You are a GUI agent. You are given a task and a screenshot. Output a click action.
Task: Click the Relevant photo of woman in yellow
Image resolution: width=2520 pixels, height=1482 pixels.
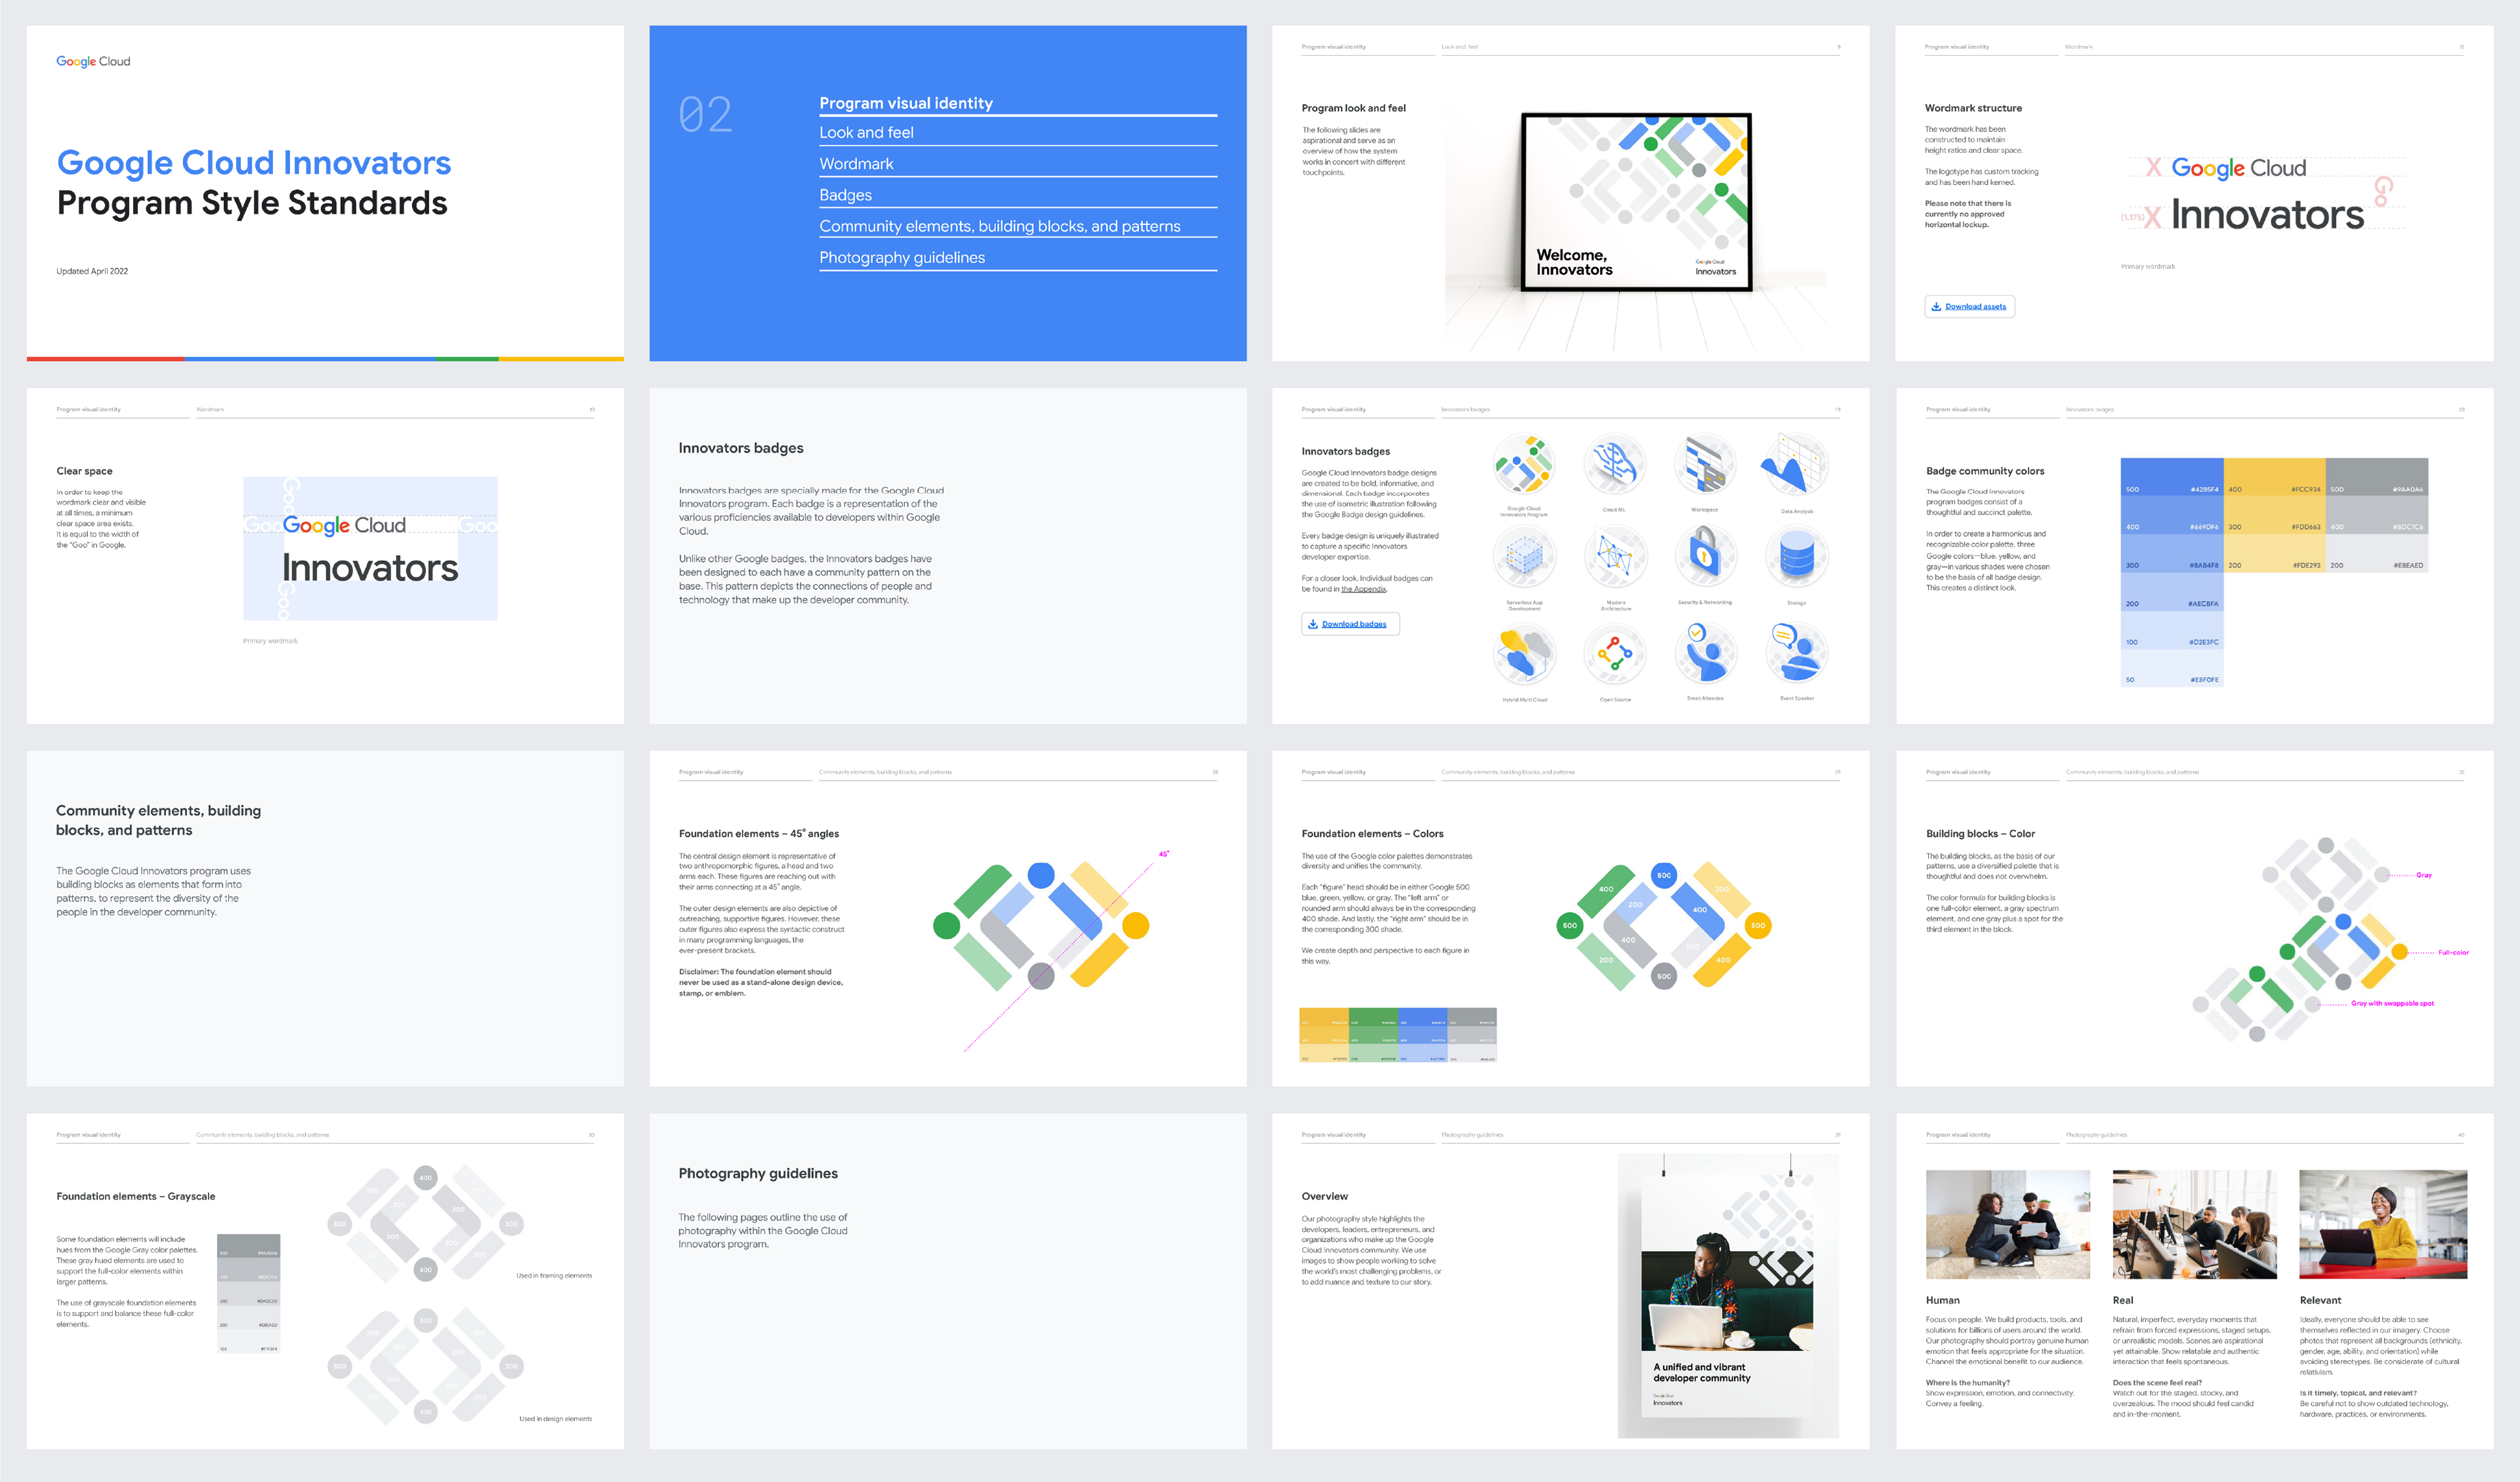pyautogui.click(x=2383, y=1224)
